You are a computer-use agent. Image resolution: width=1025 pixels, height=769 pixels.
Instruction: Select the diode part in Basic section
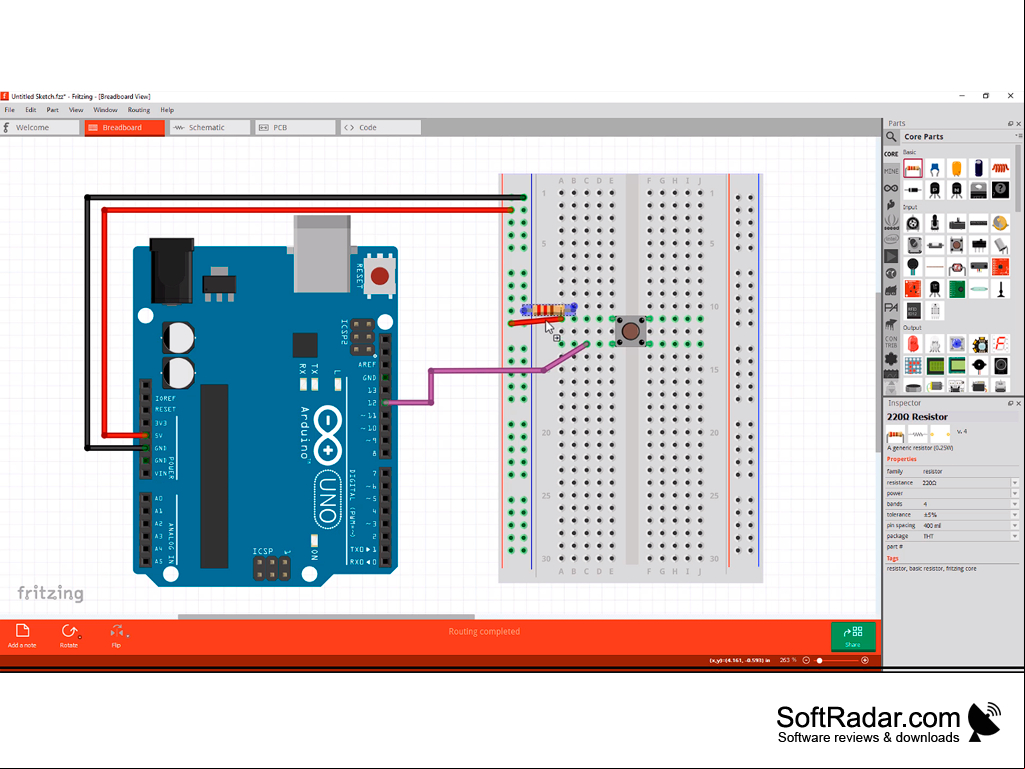pyautogui.click(x=913, y=190)
